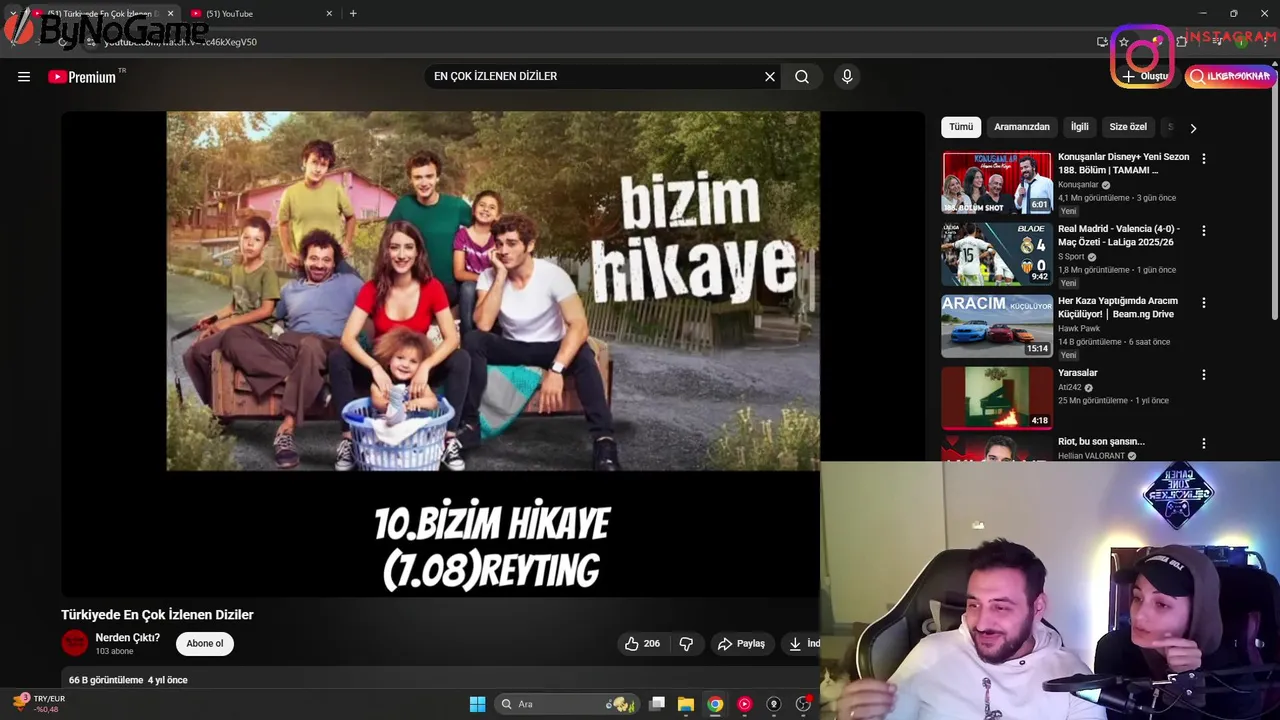Viewport: 1280px width, 720px height.
Task: Click the Bizim Hikaye video player
Action: (x=492, y=353)
